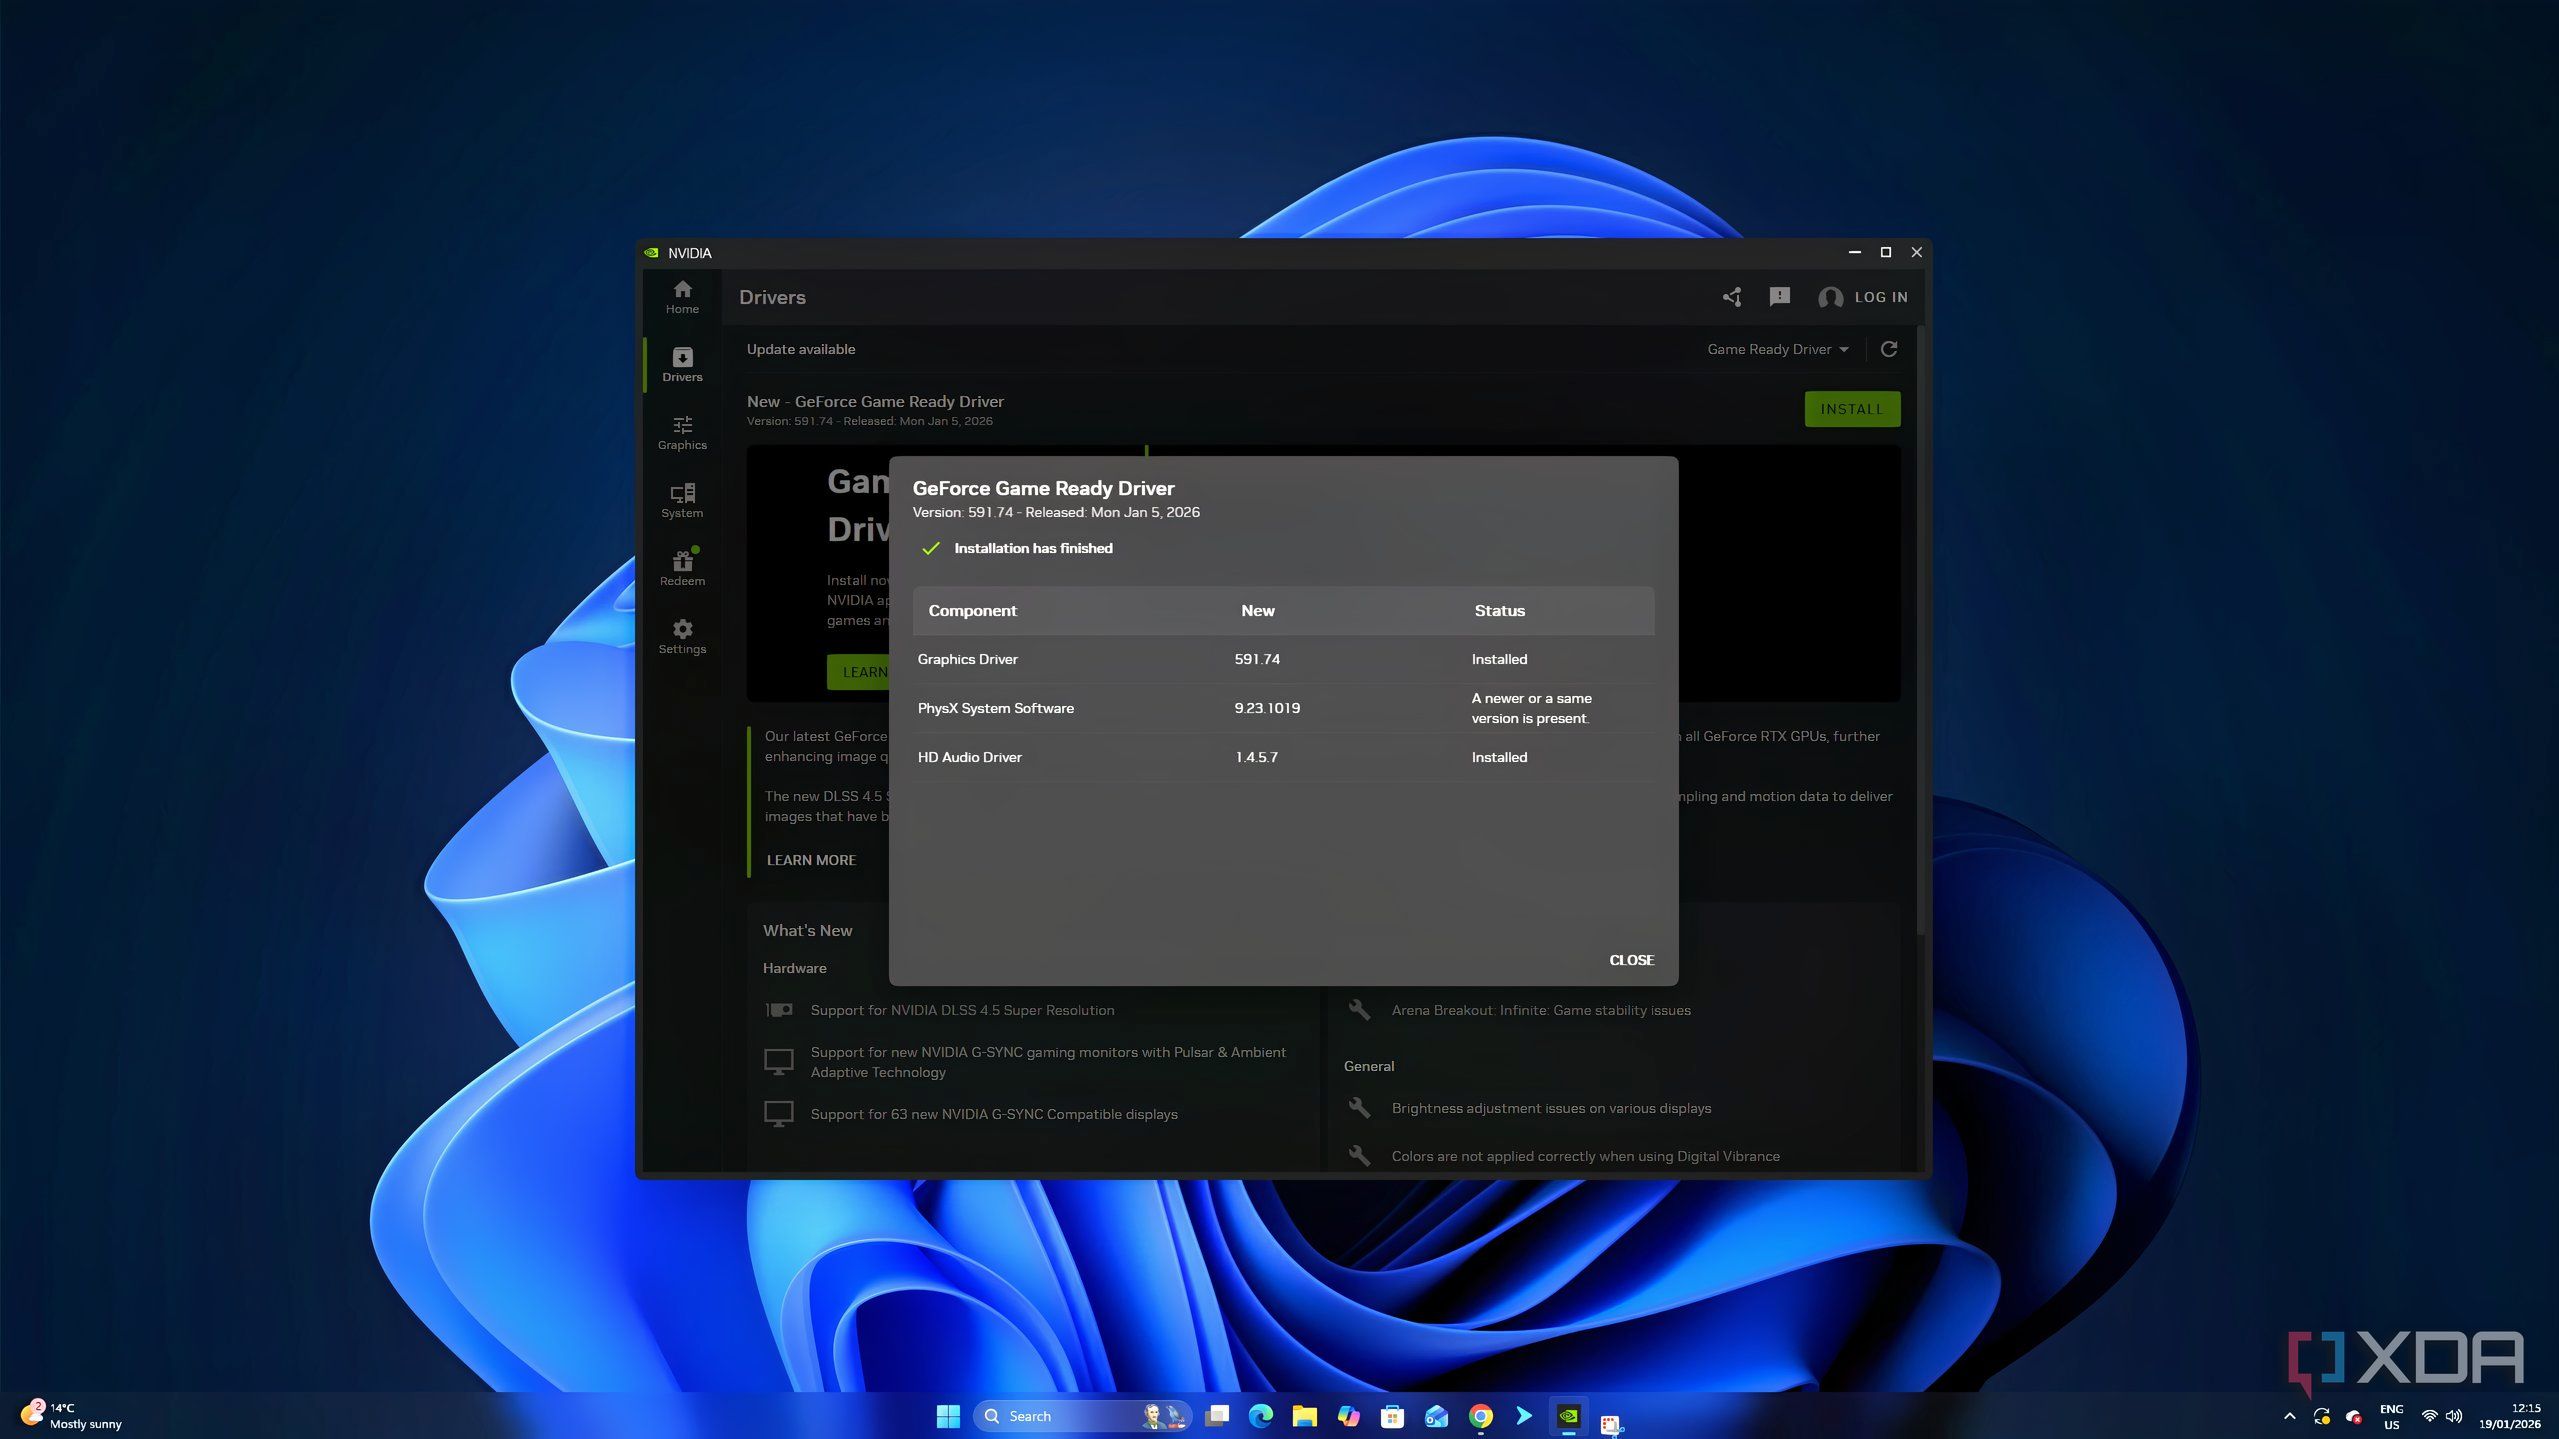Screen dimensions: 2559x1439
Task: Click the user avatar icon
Action: tap(1830, 297)
